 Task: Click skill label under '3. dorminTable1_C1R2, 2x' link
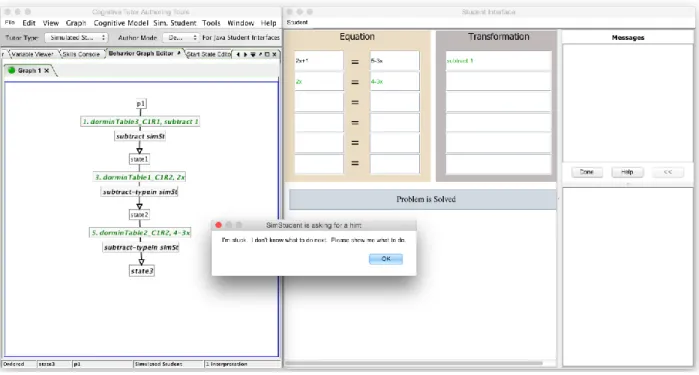tap(140, 192)
